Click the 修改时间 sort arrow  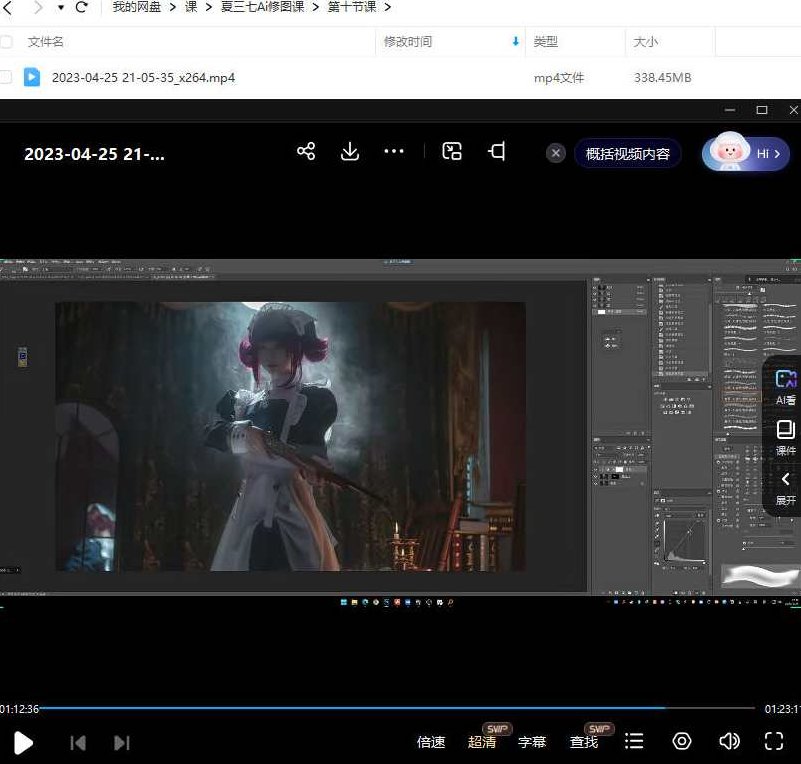click(514, 42)
